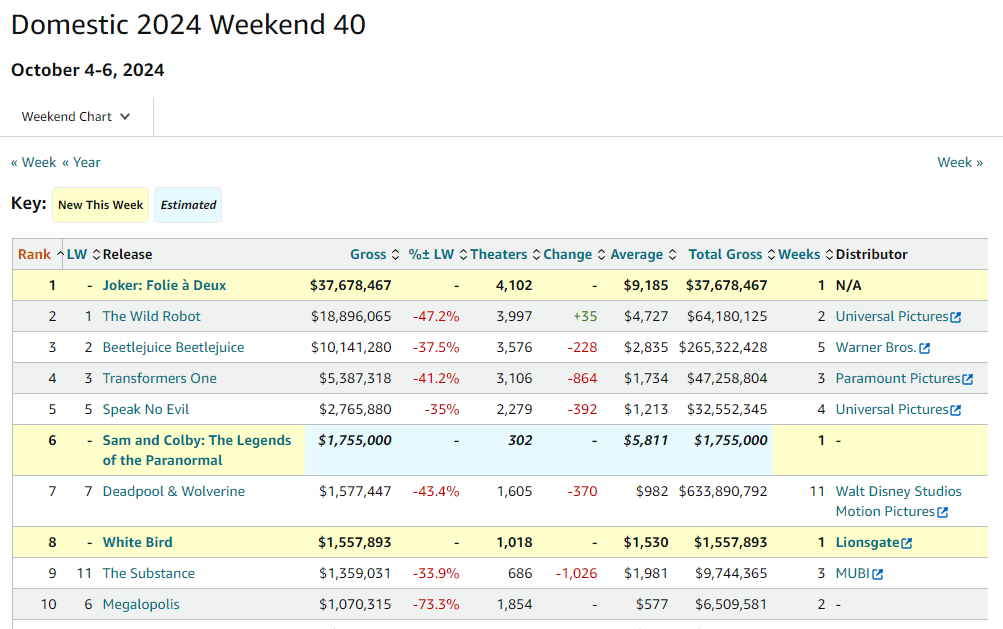Open Megalopolis release page
Viewport: 1003px width, 629px height.
click(141, 605)
